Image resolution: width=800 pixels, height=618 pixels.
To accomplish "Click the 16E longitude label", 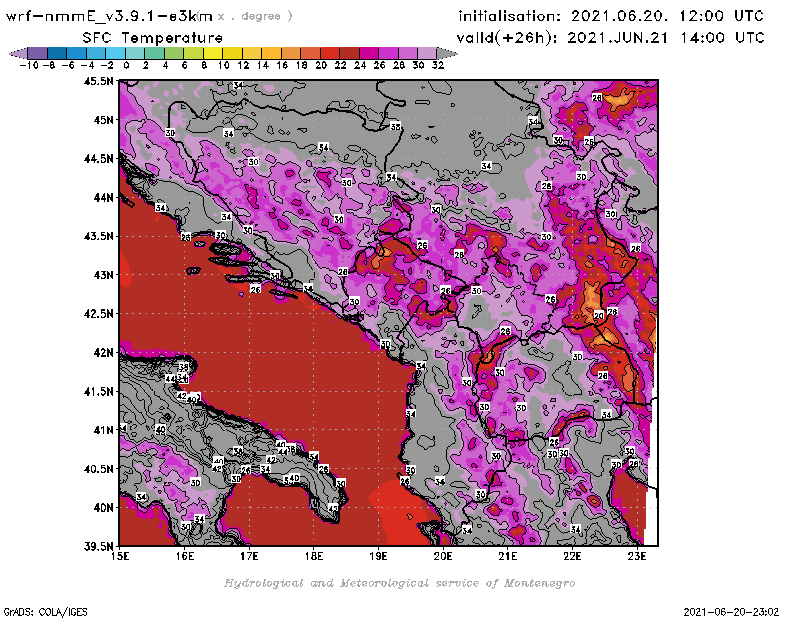I will click(185, 556).
